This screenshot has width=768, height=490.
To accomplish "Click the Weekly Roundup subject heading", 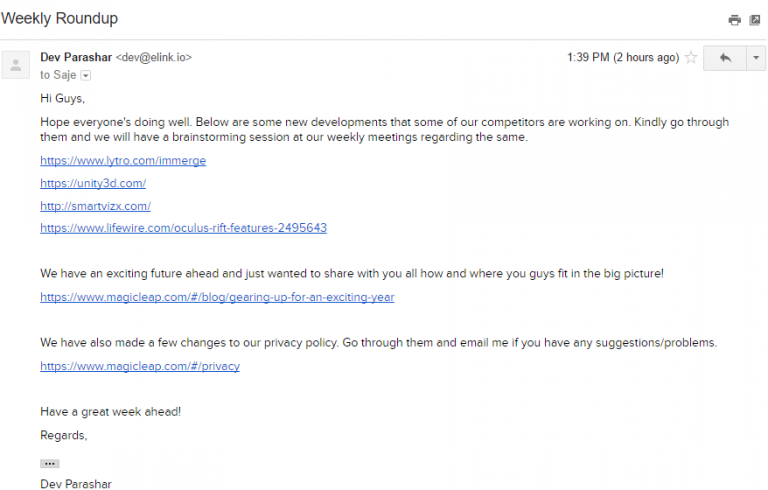I will pyautogui.click(x=59, y=18).
